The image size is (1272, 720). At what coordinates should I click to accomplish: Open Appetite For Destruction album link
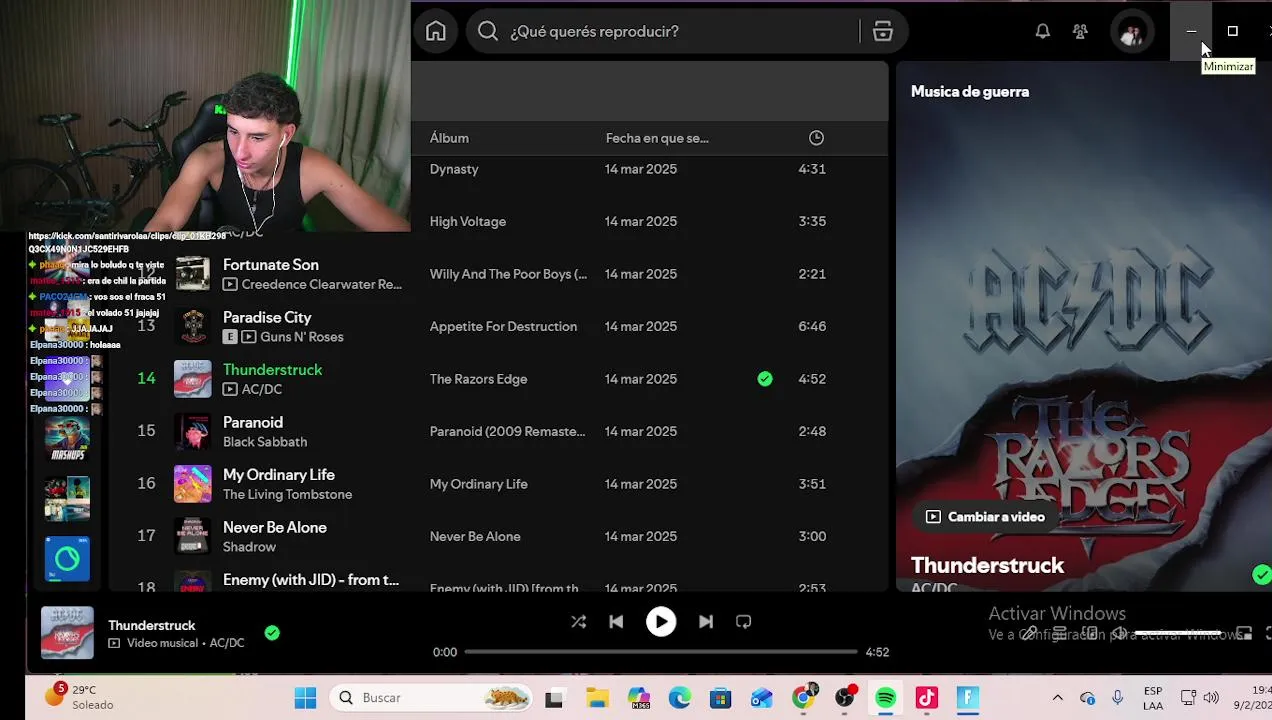[x=503, y=326]
